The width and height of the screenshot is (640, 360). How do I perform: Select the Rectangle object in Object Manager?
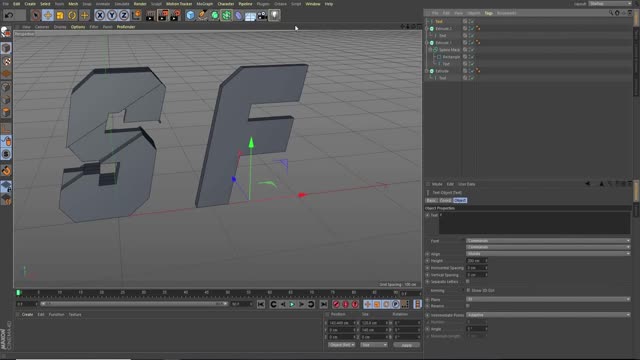451,57
